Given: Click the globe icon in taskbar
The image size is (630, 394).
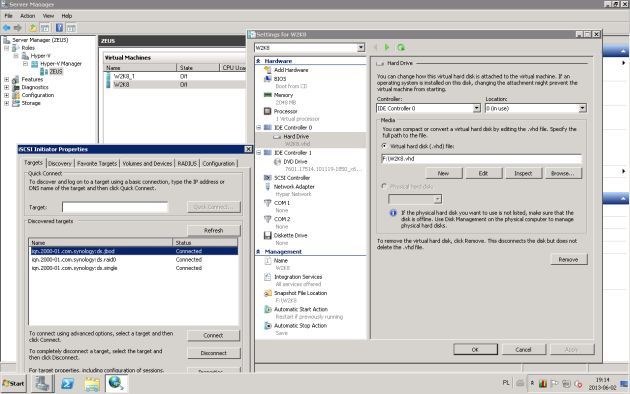Looking at the screenshot, I should tap(116, 383).
